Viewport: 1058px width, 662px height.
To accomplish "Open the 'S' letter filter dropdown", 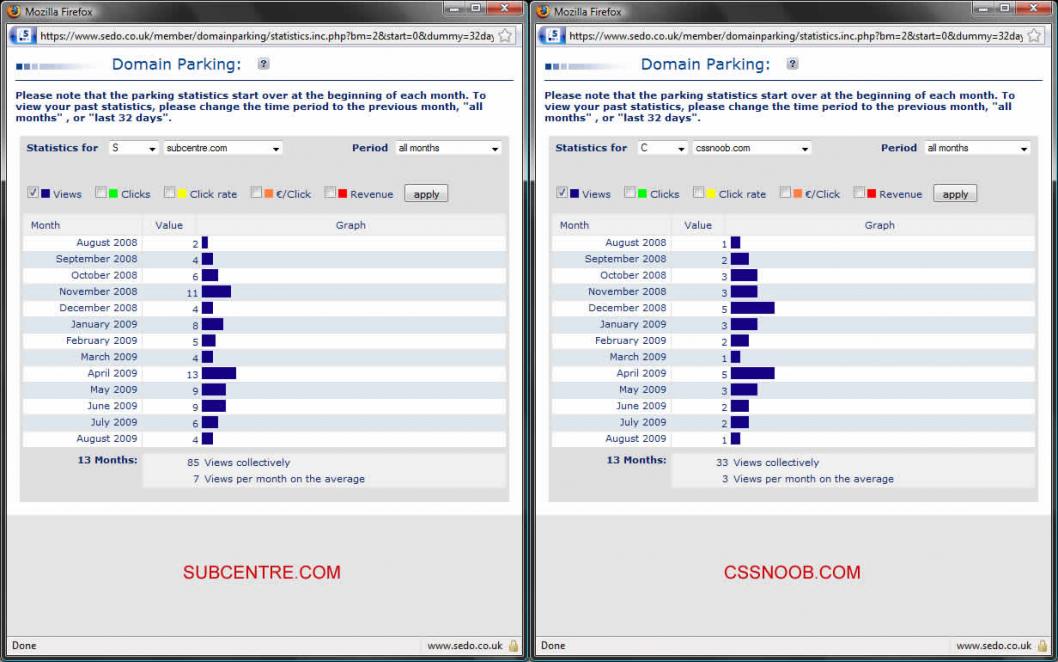I will [133, 148].
